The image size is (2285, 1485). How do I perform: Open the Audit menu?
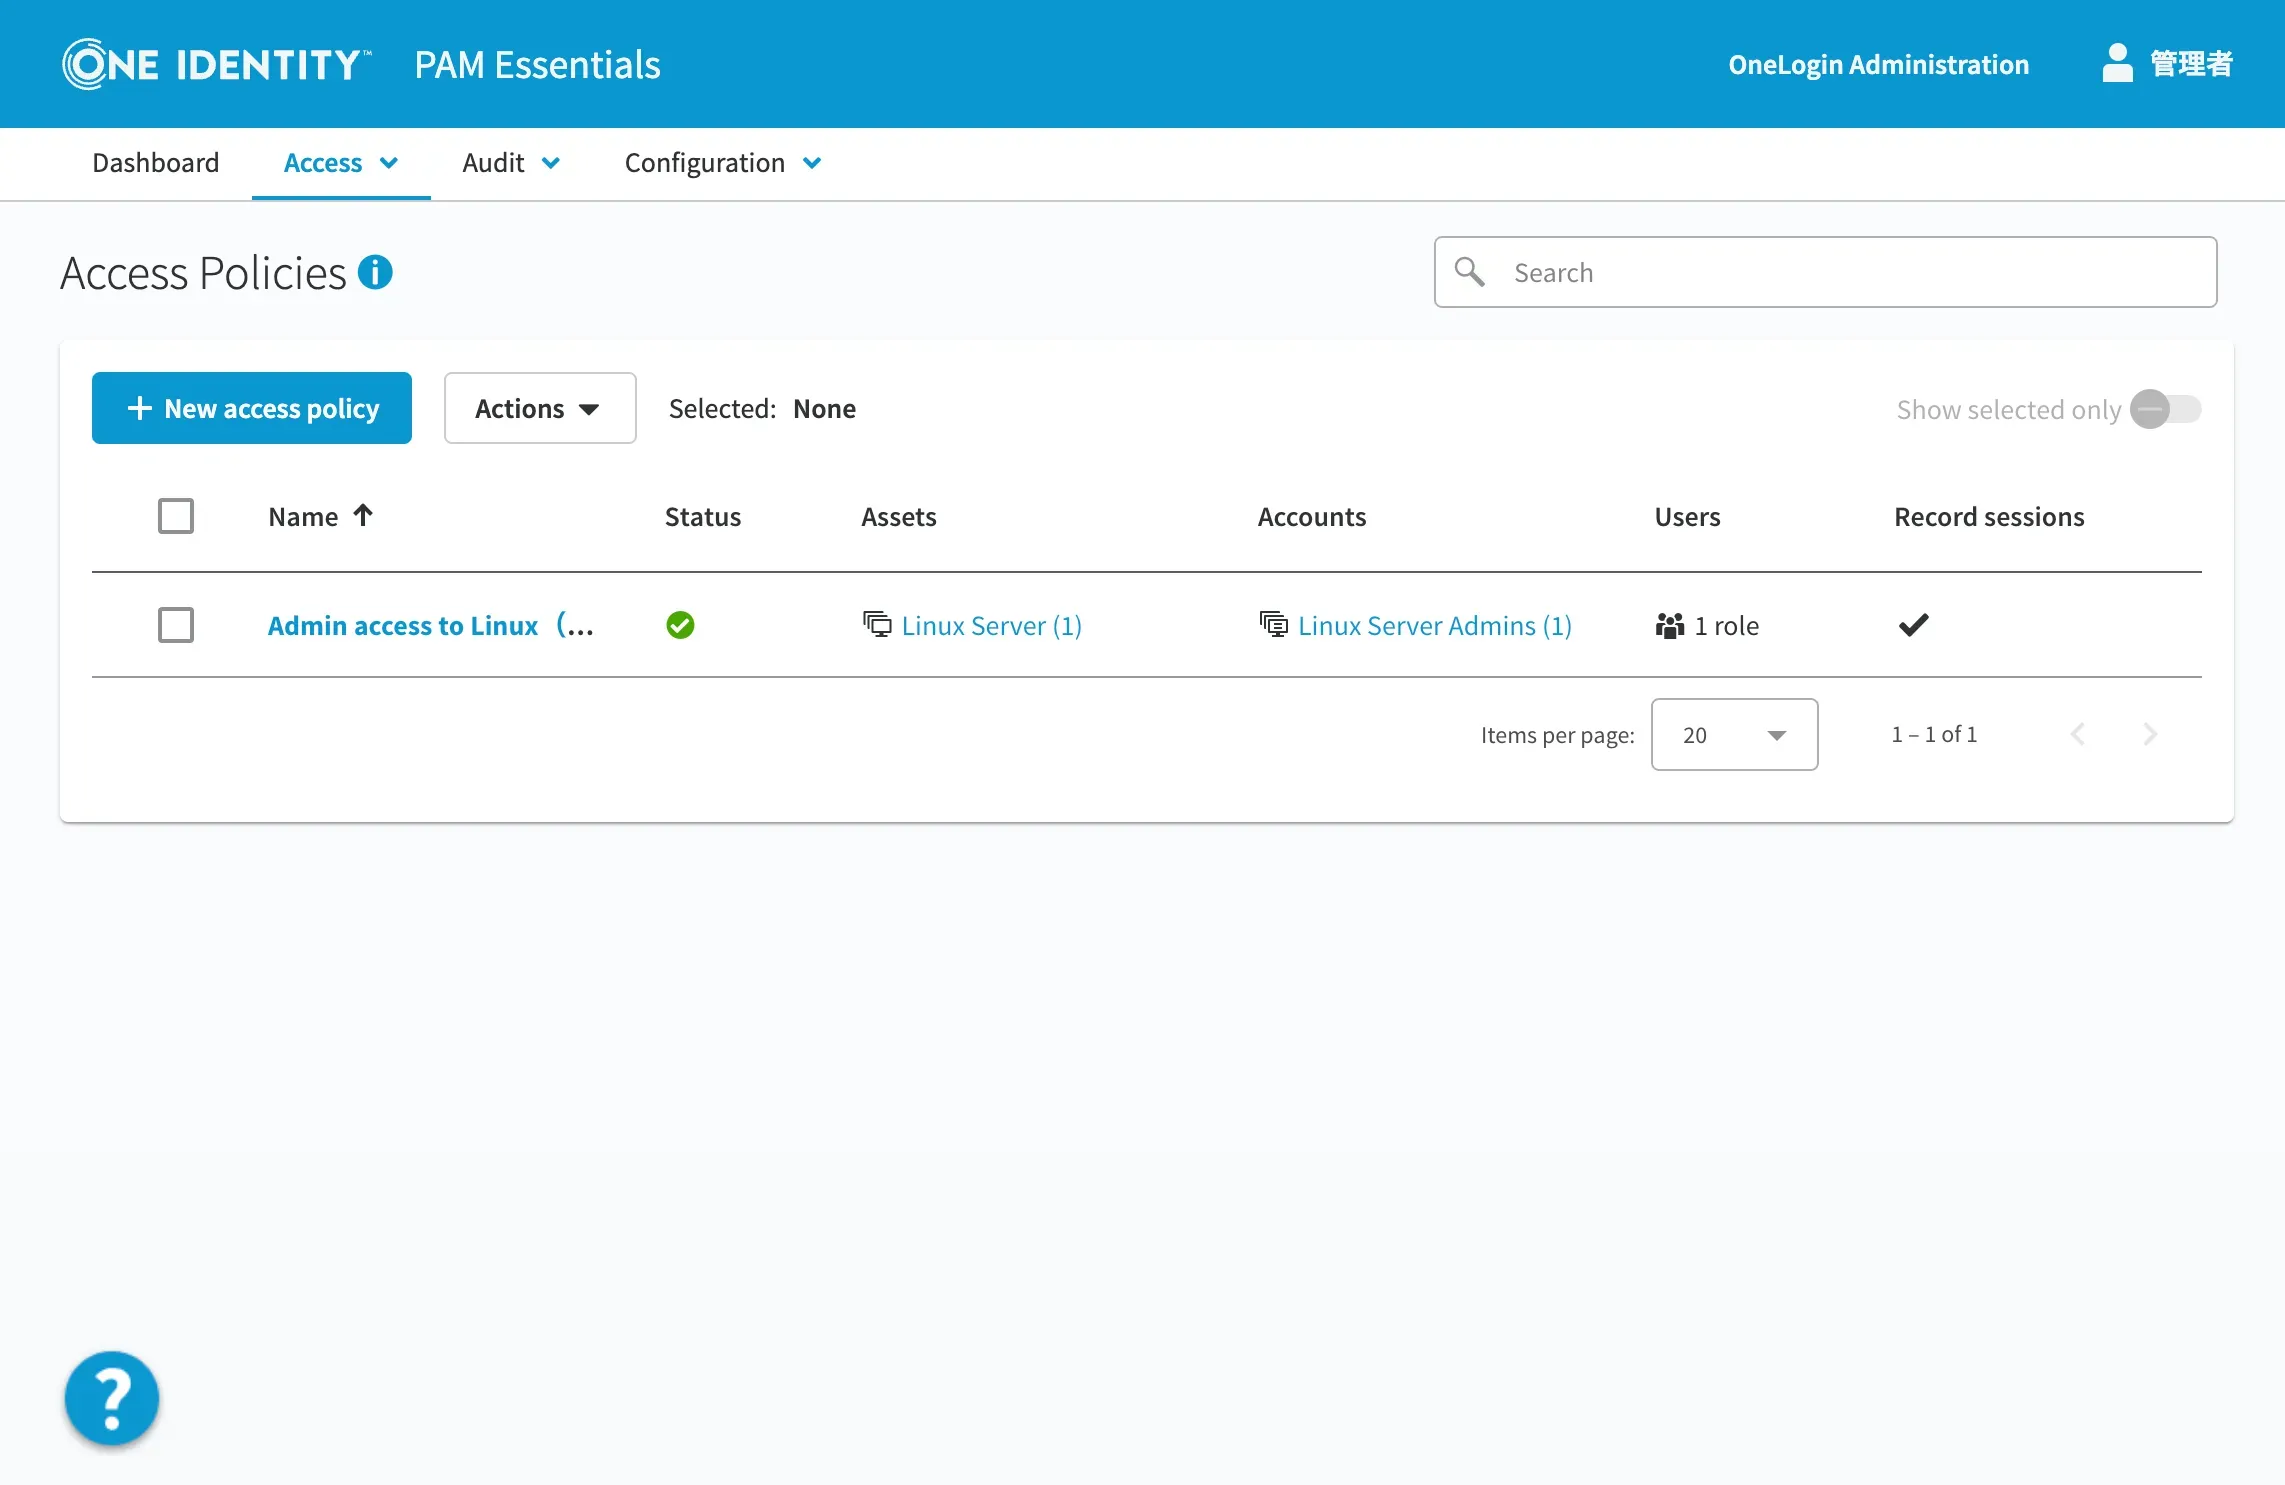pyautogui.click(x=510, y=163)
